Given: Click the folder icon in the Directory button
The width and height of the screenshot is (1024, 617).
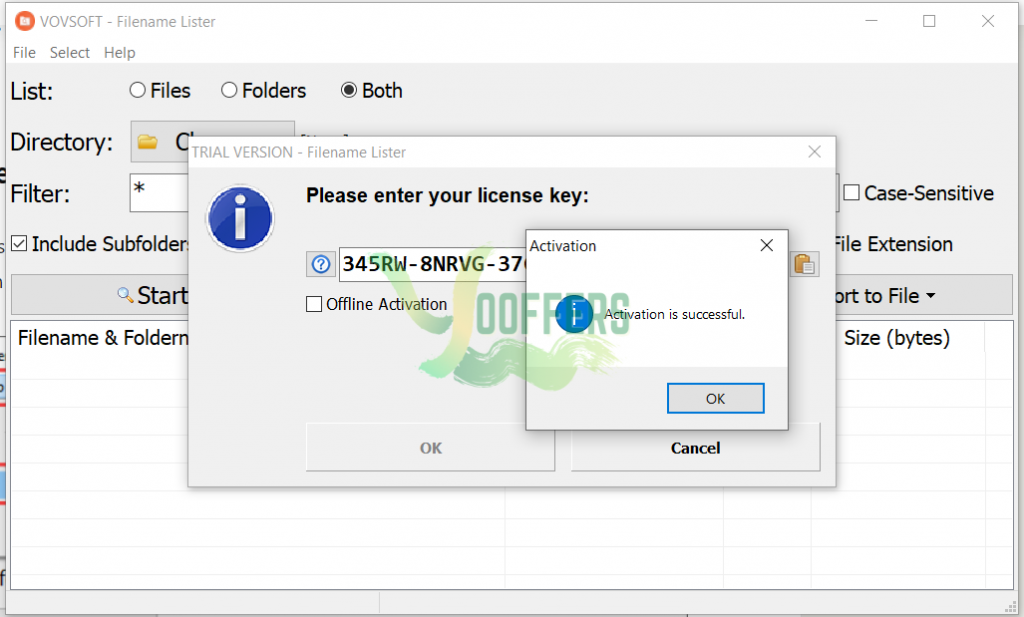Looking at the screenshot, I should [148, 142].
